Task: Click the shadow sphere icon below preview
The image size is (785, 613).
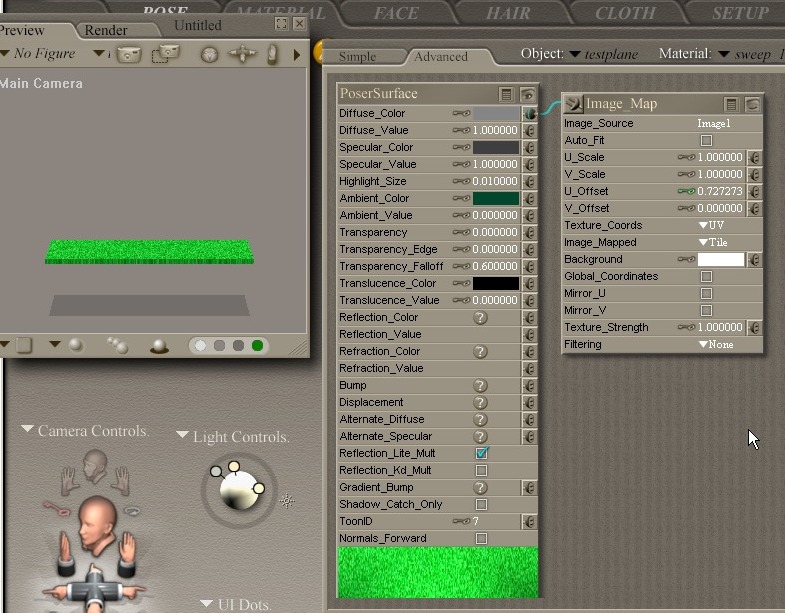Action: point(159,346)
